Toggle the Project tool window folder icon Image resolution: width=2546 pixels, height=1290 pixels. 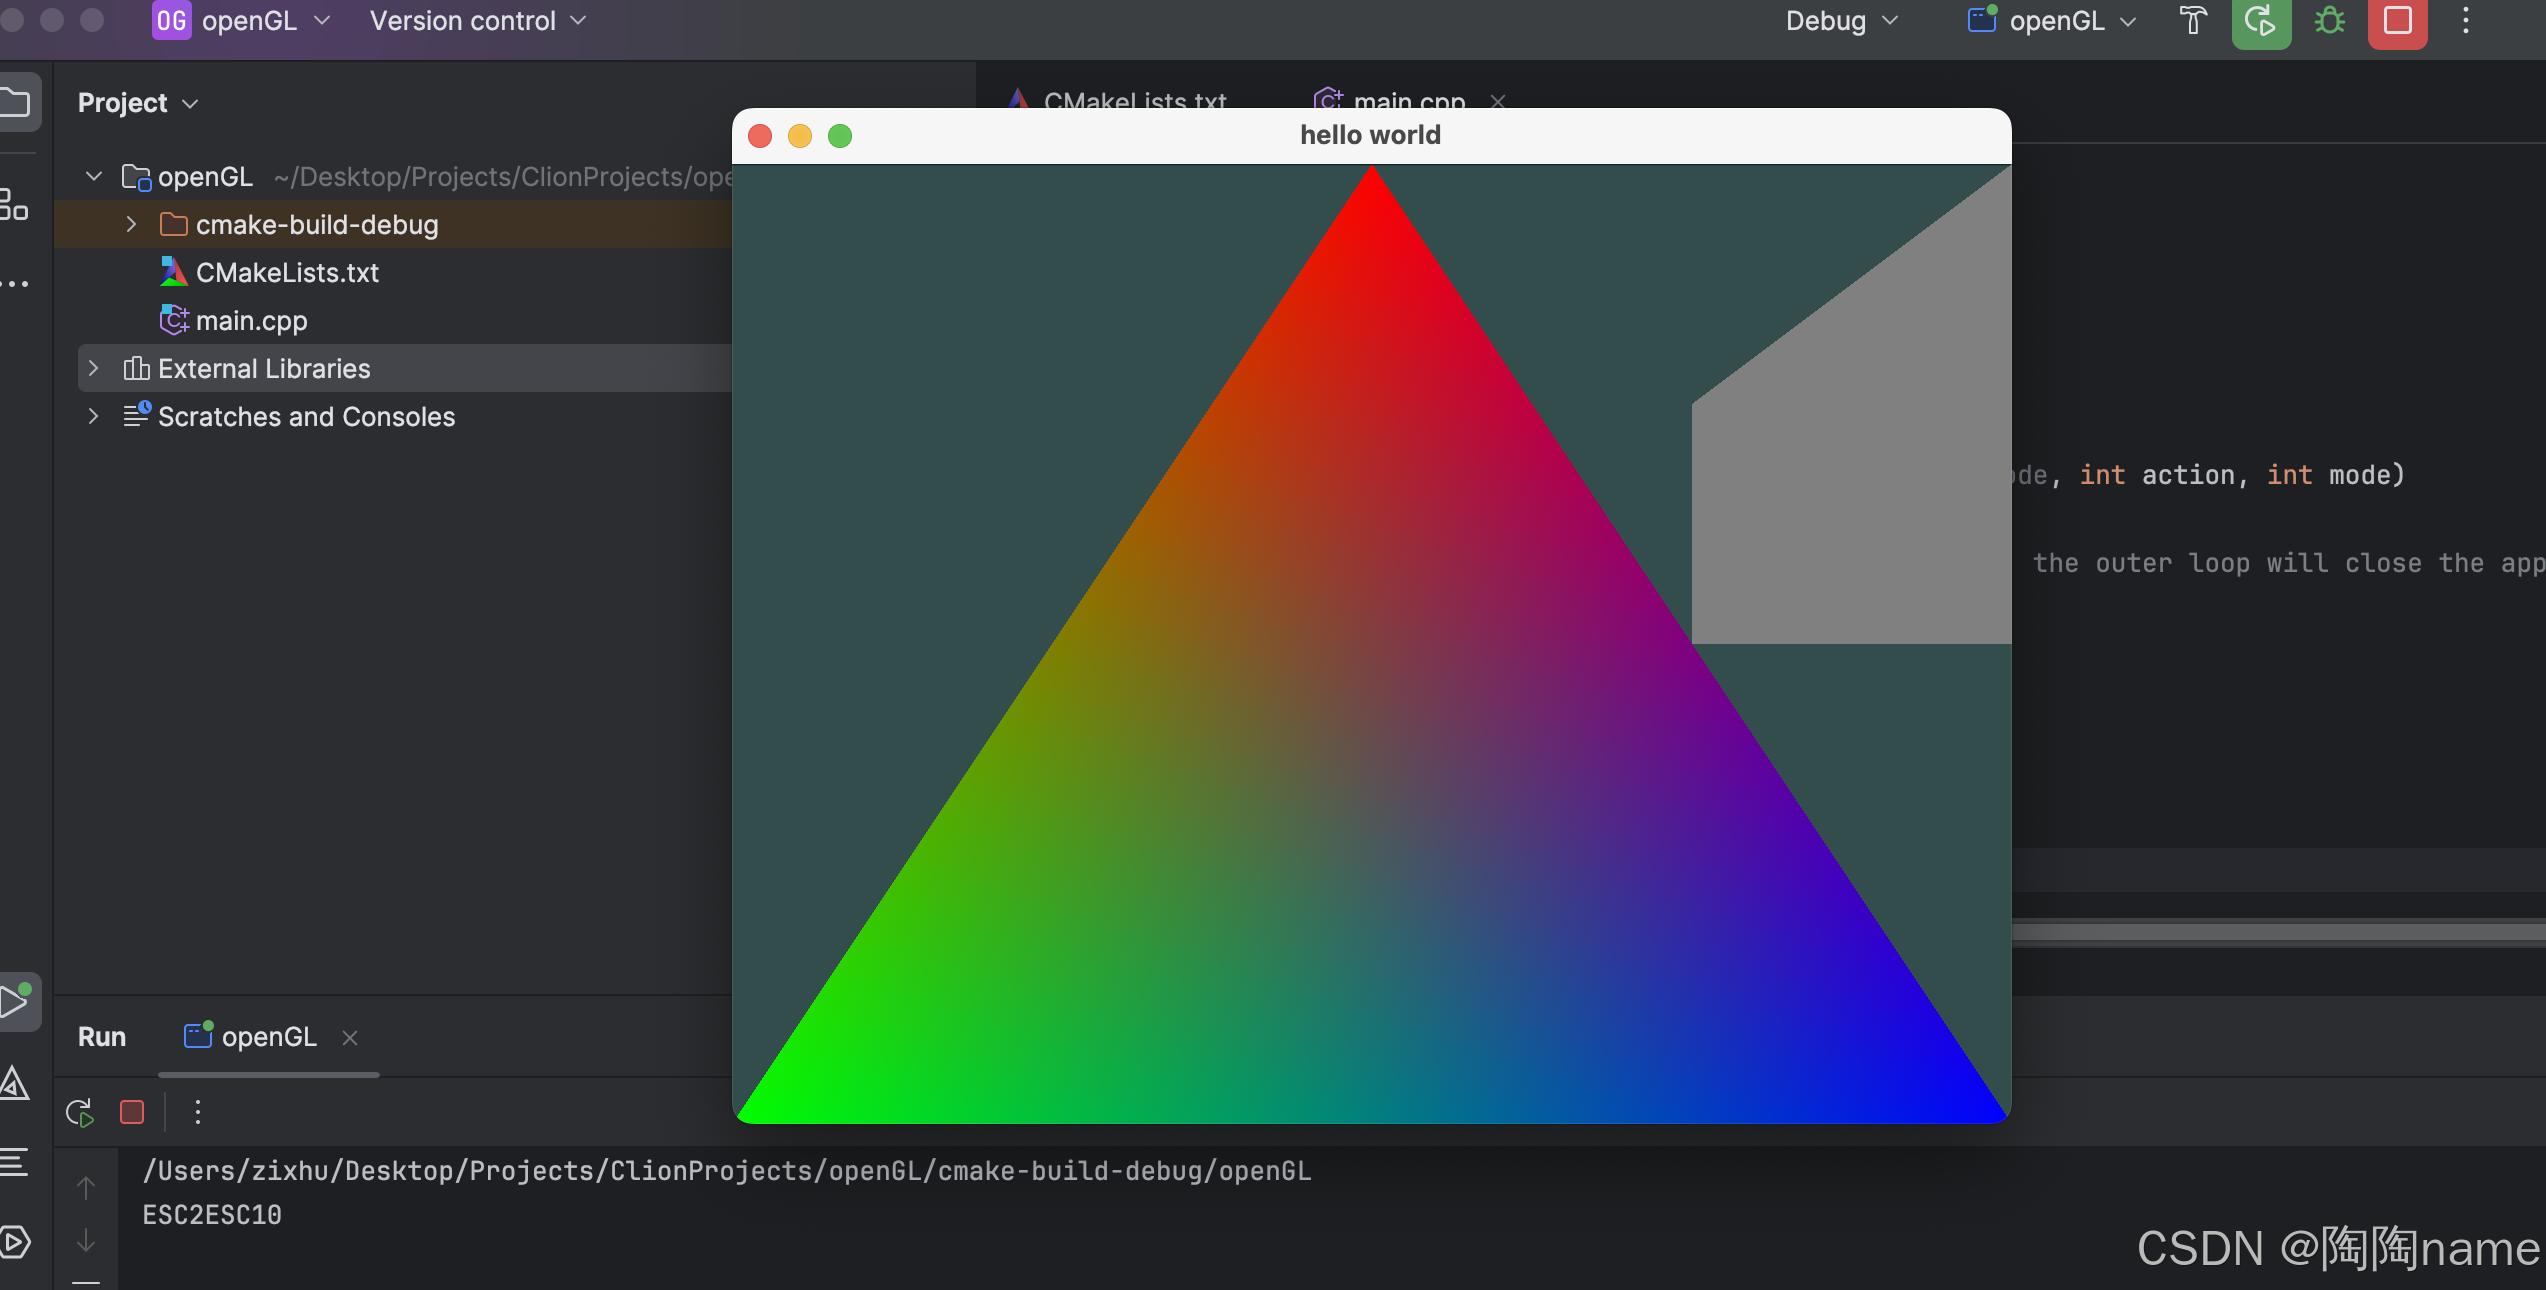[16, 102]
